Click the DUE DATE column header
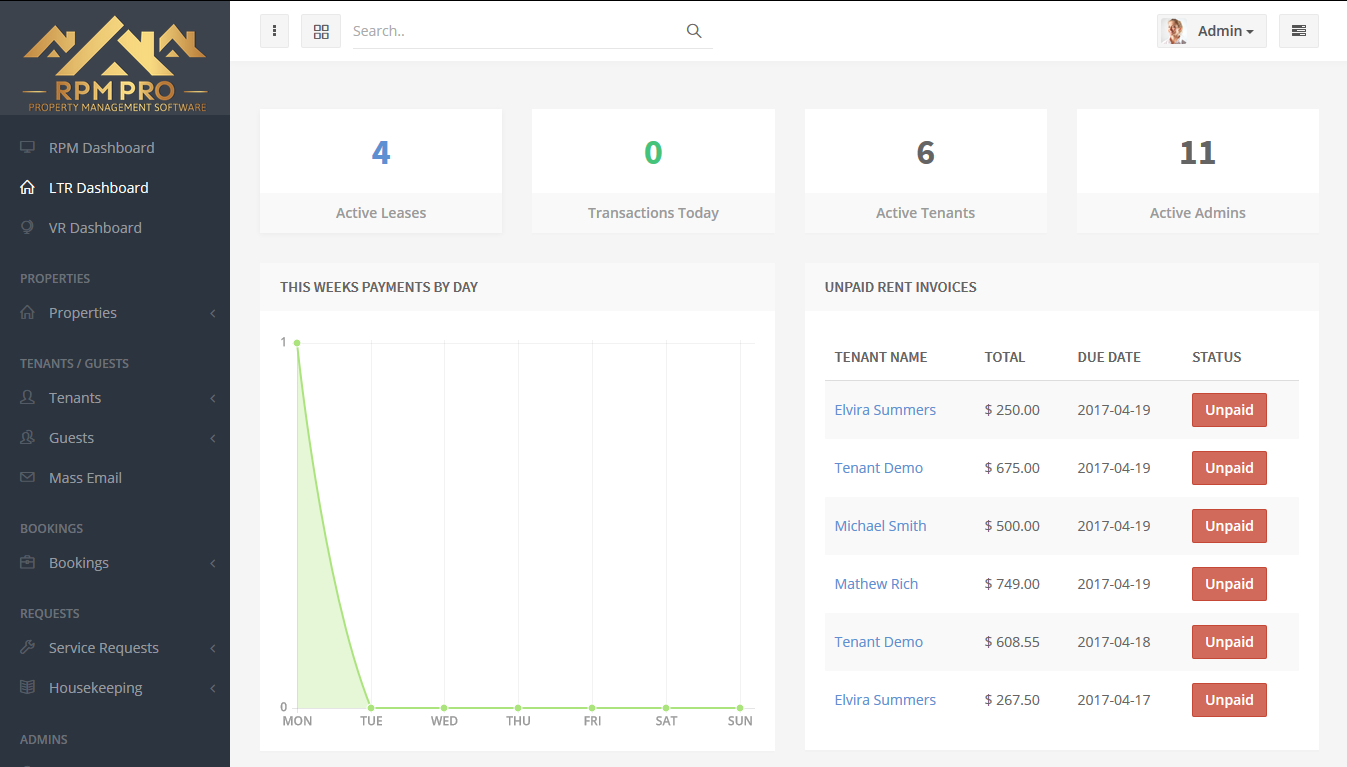Screen dimensions: 1347x767 1109,357
